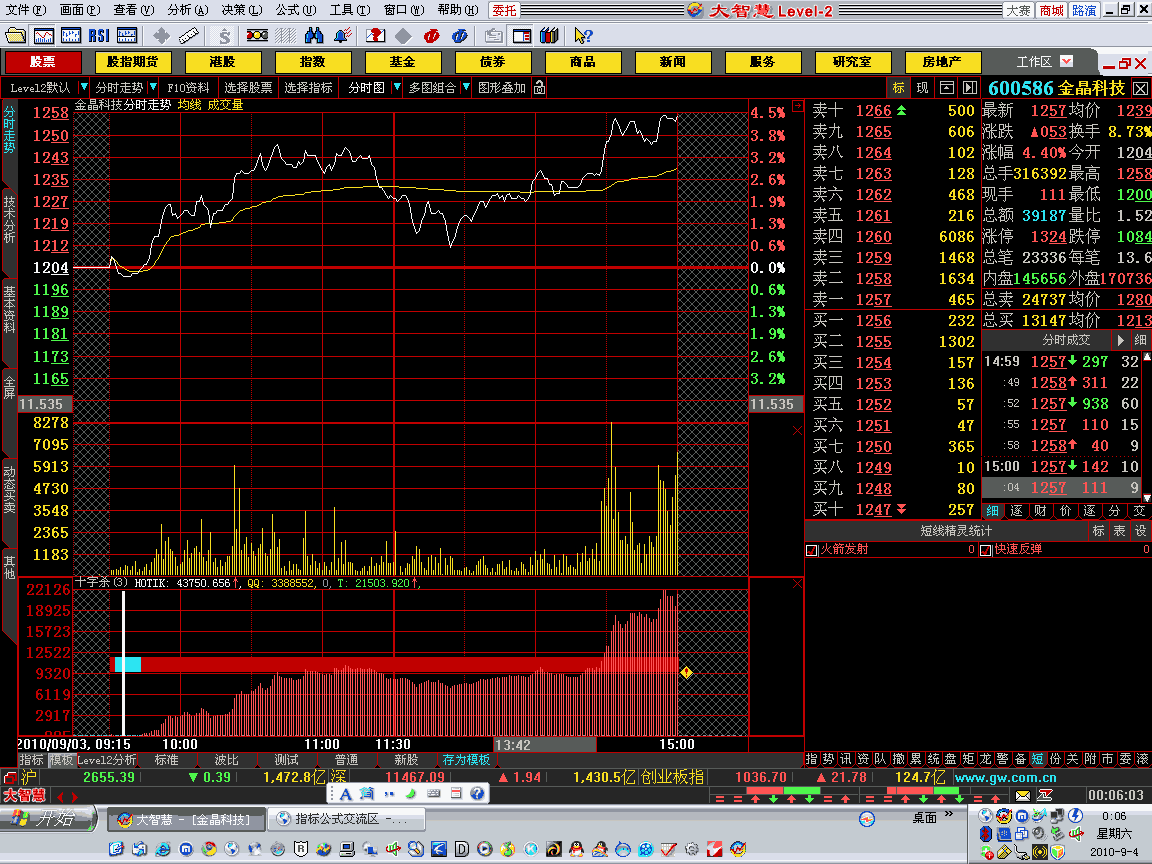Switch to 指标公式交流区 taskbar window
This screenshot has height=864, width=1152.
tap(346, 818)
